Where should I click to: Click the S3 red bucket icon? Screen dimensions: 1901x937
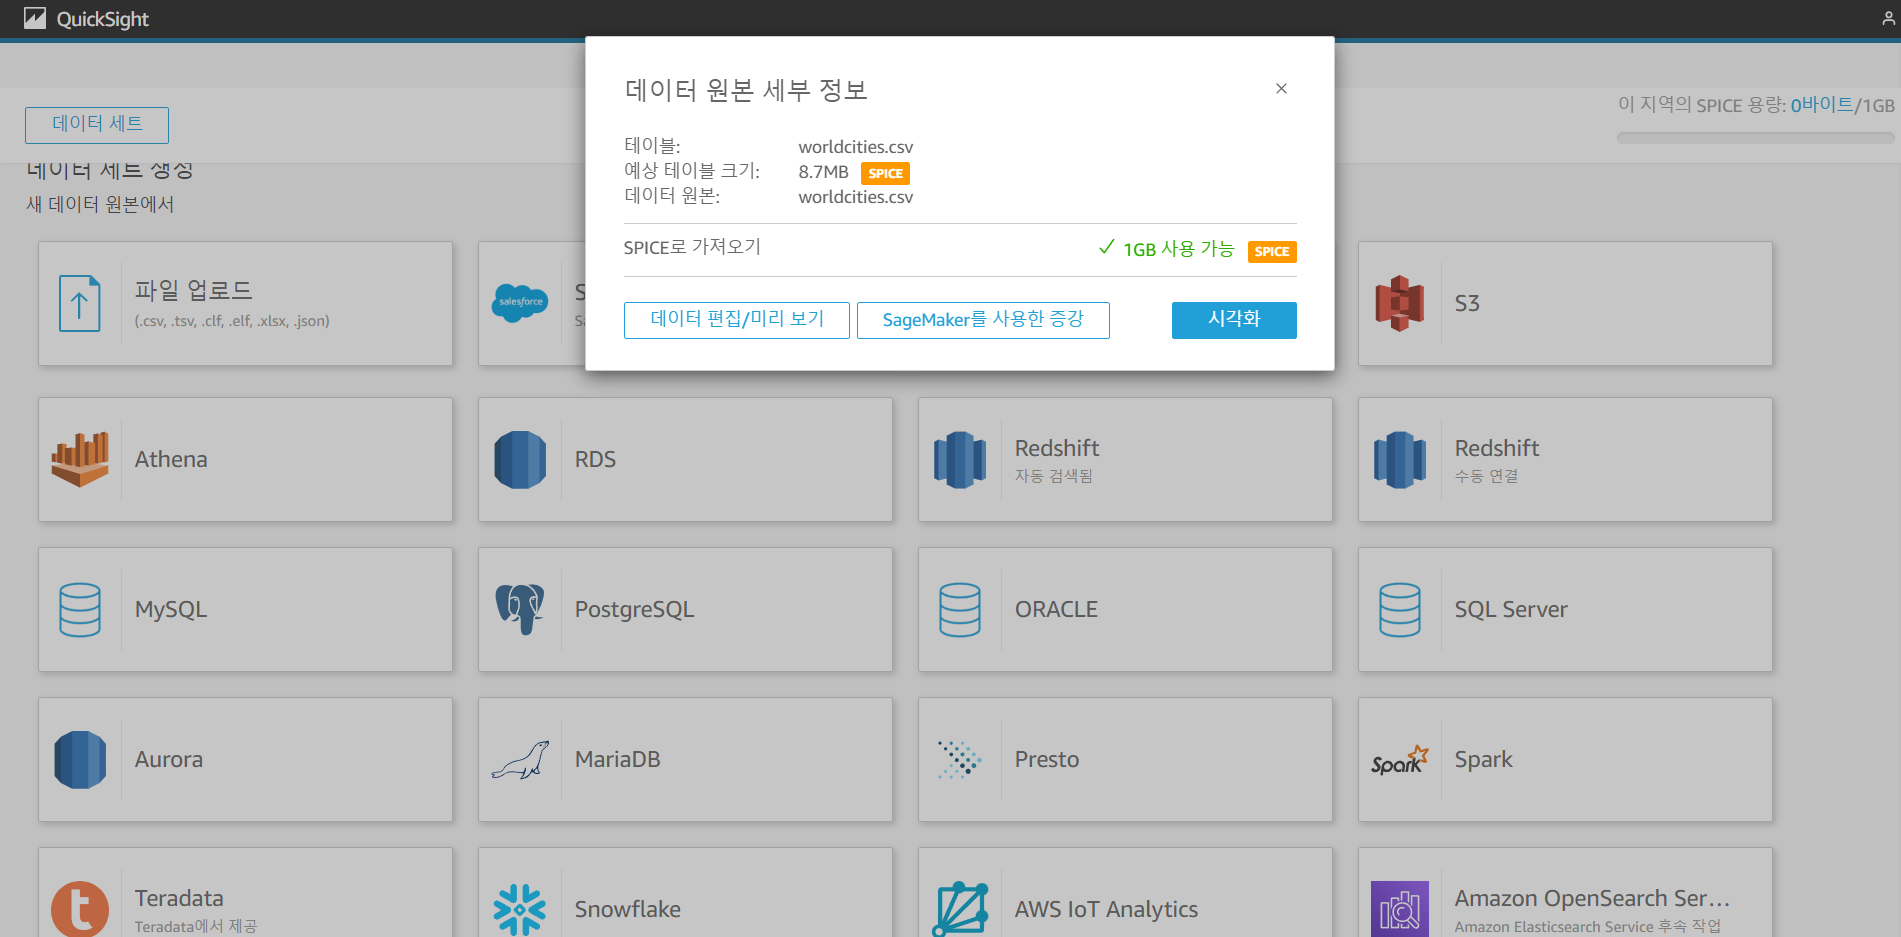(x=1400, y=303)
